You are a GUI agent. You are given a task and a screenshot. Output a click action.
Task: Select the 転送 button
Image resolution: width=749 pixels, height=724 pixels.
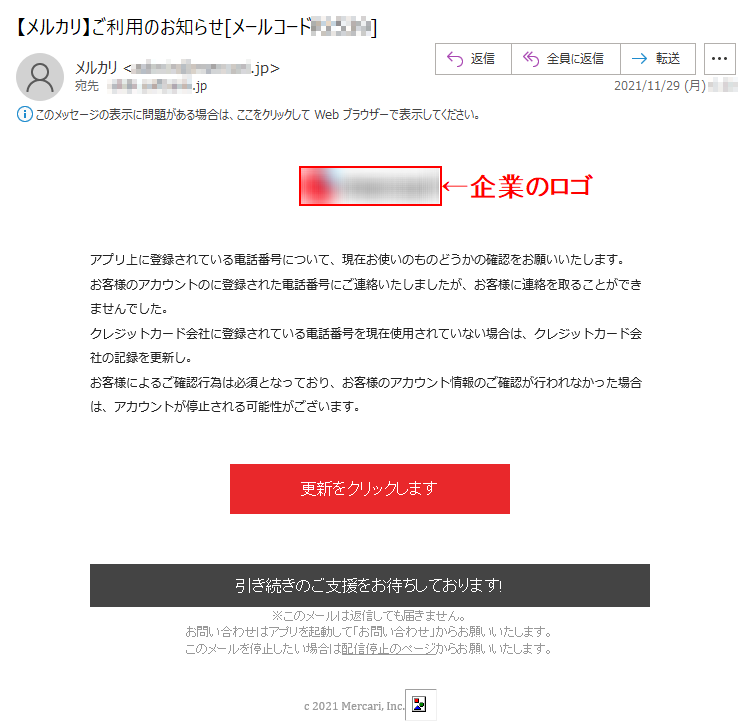tap(658, 59)
